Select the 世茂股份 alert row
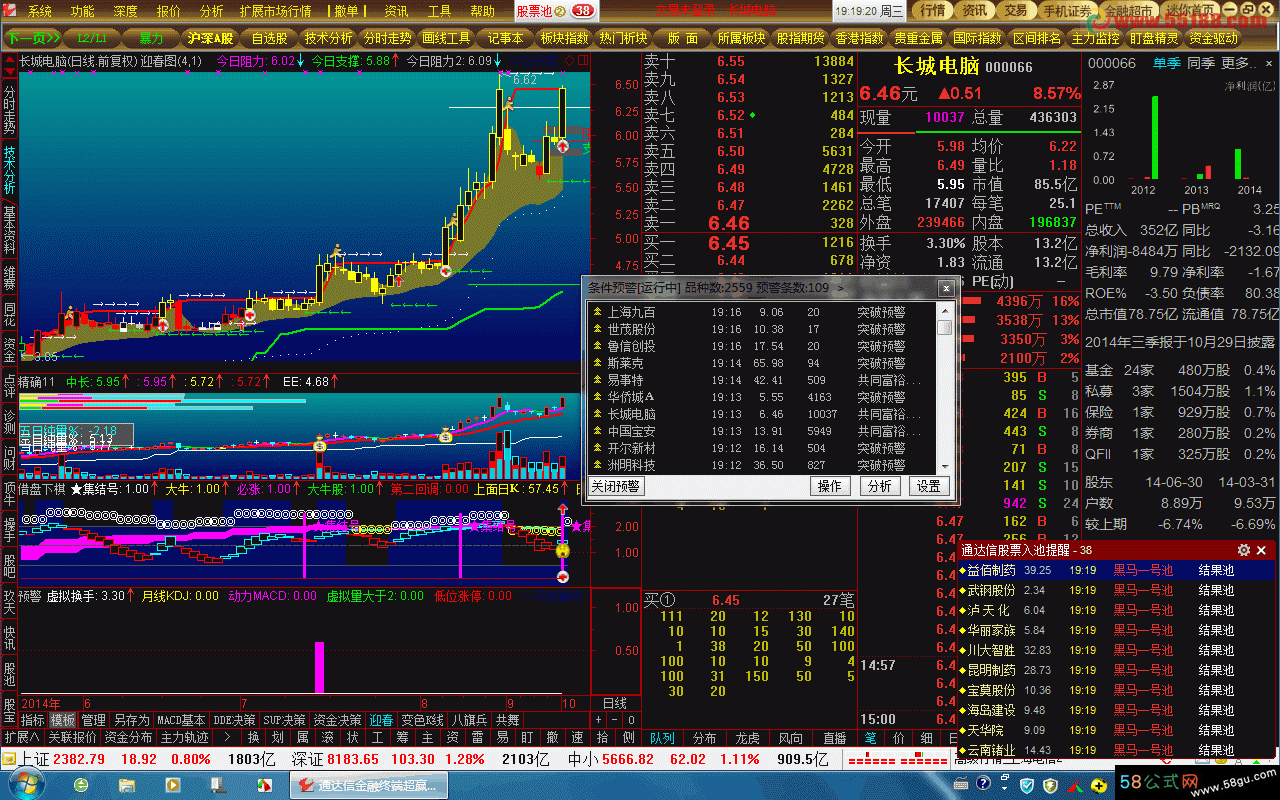This screenshot has width=1280, height=800. (762, 329)
